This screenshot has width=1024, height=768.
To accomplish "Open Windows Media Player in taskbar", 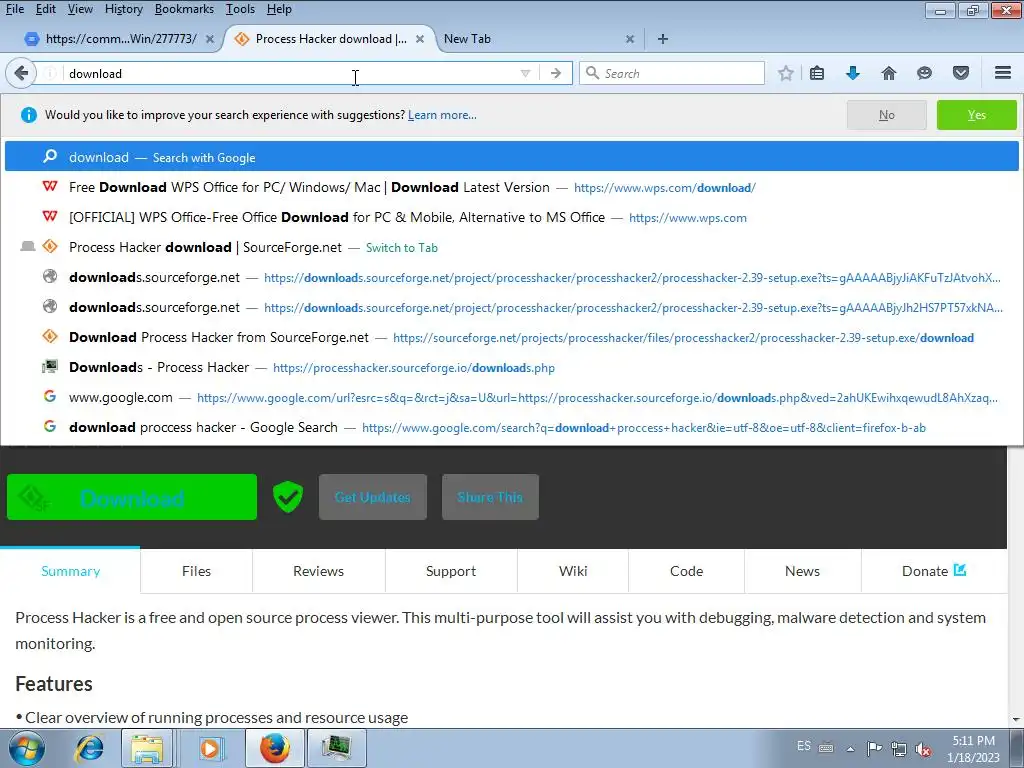I will 210,748.
